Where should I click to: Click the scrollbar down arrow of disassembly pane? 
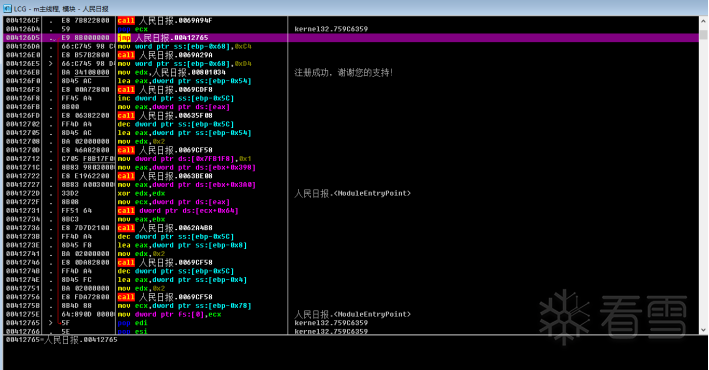[x=704, y=330]
